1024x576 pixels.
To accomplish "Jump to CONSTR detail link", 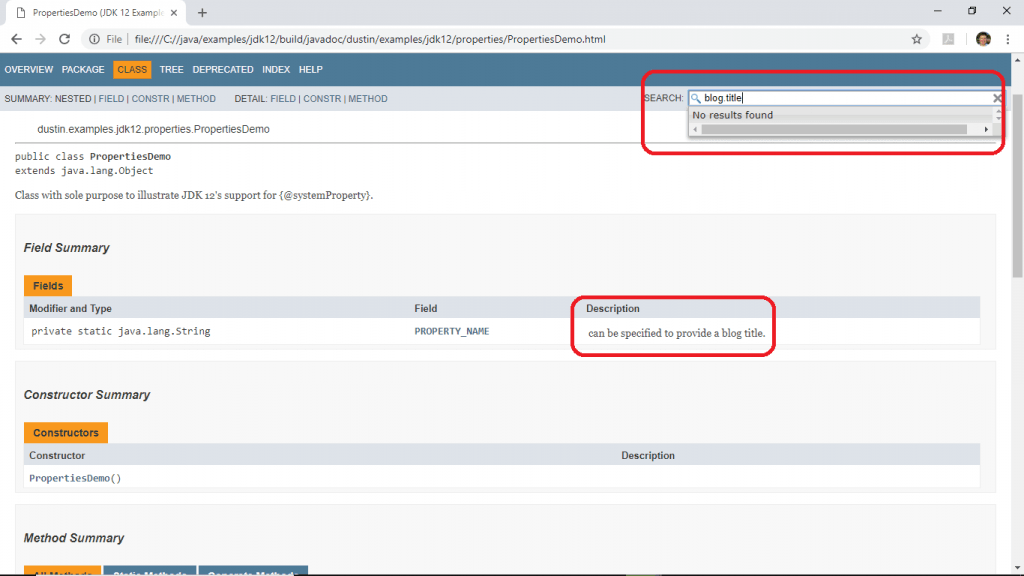I will [322, 99].
